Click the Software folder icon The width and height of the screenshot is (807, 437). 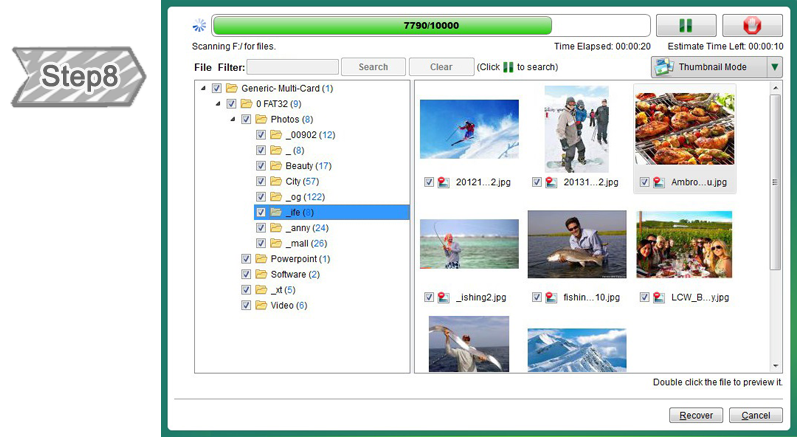(x=260, y=274)
